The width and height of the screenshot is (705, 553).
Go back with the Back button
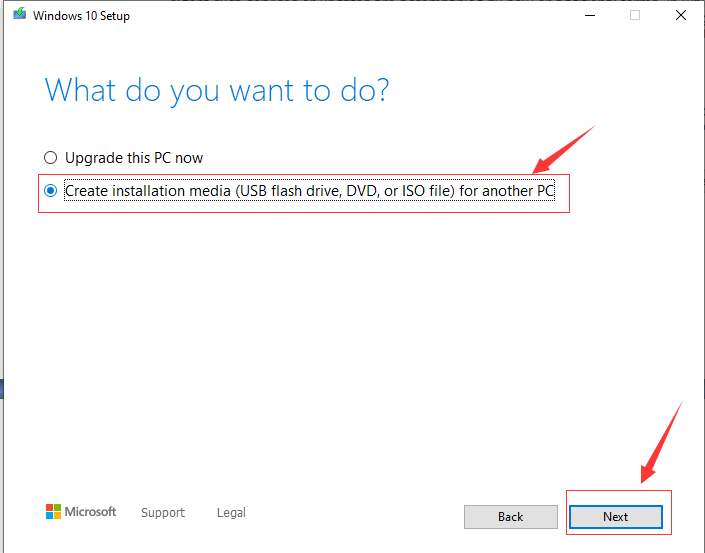click(511, 517)
